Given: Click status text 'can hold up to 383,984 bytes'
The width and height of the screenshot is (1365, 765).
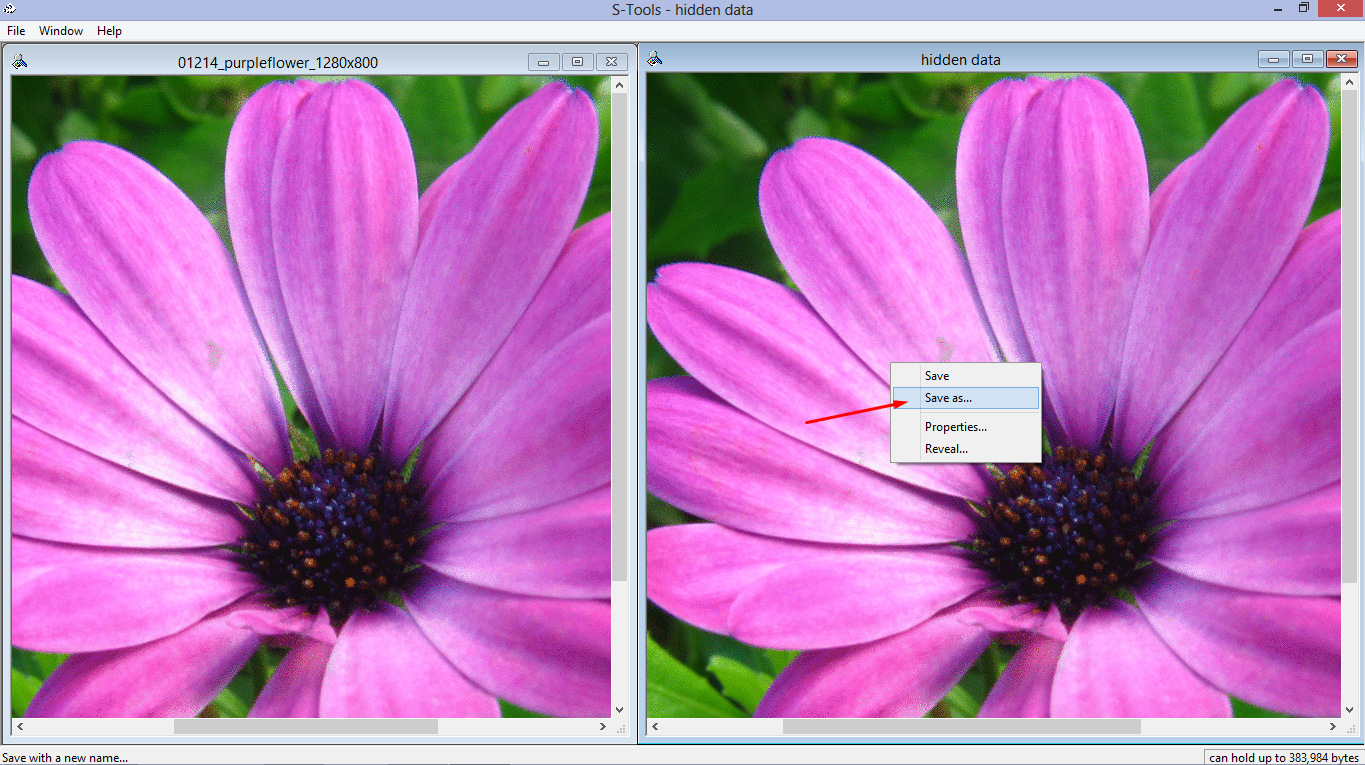Looking at the screenshot, I should [1284, 758].
